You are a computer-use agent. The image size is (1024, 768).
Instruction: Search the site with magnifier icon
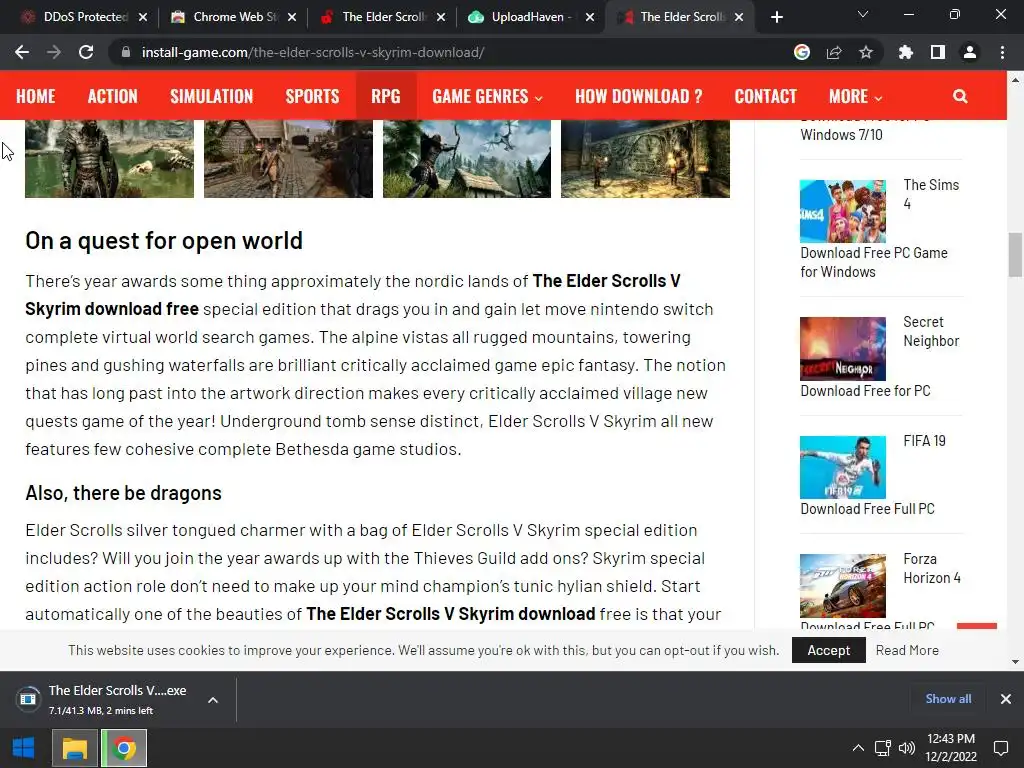(960, 97)
